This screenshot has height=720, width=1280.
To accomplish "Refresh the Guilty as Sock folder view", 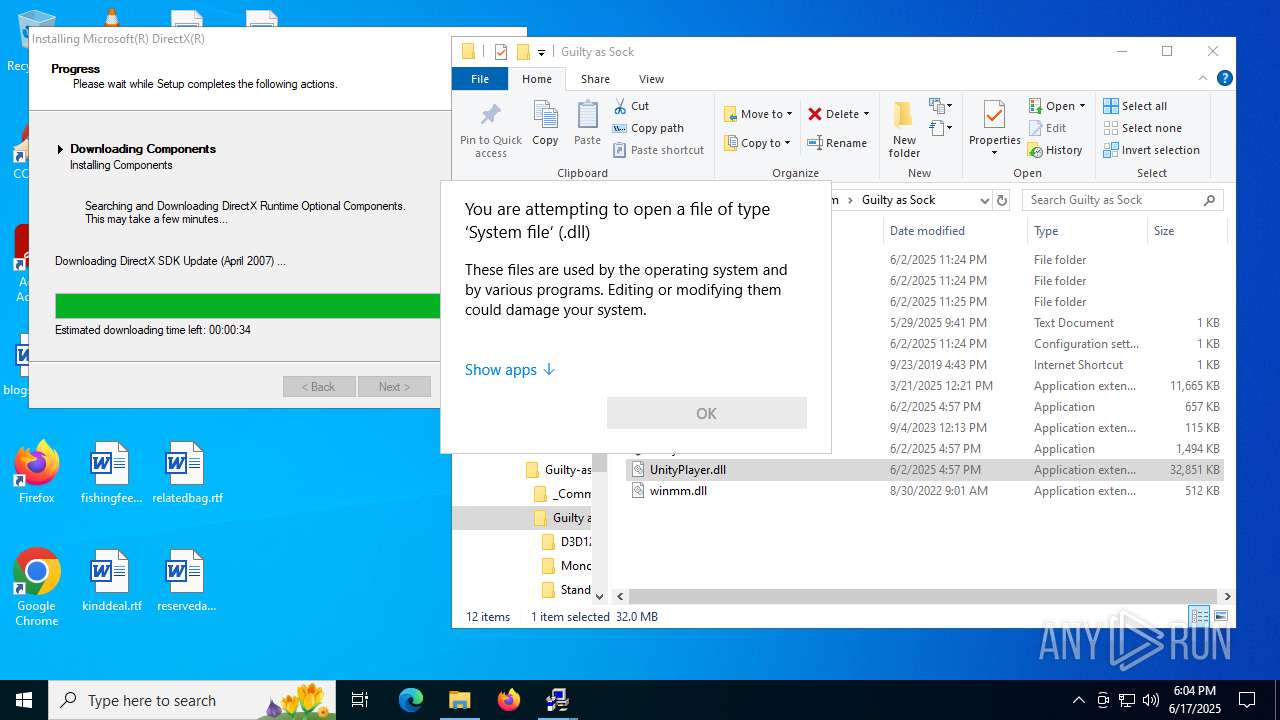I will click(1003, 200).
